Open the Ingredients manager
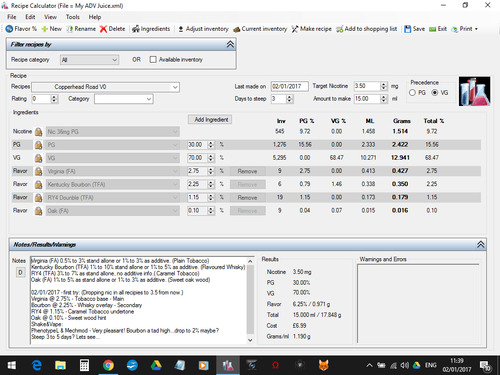The image size is (500, 375). point(151,29)
